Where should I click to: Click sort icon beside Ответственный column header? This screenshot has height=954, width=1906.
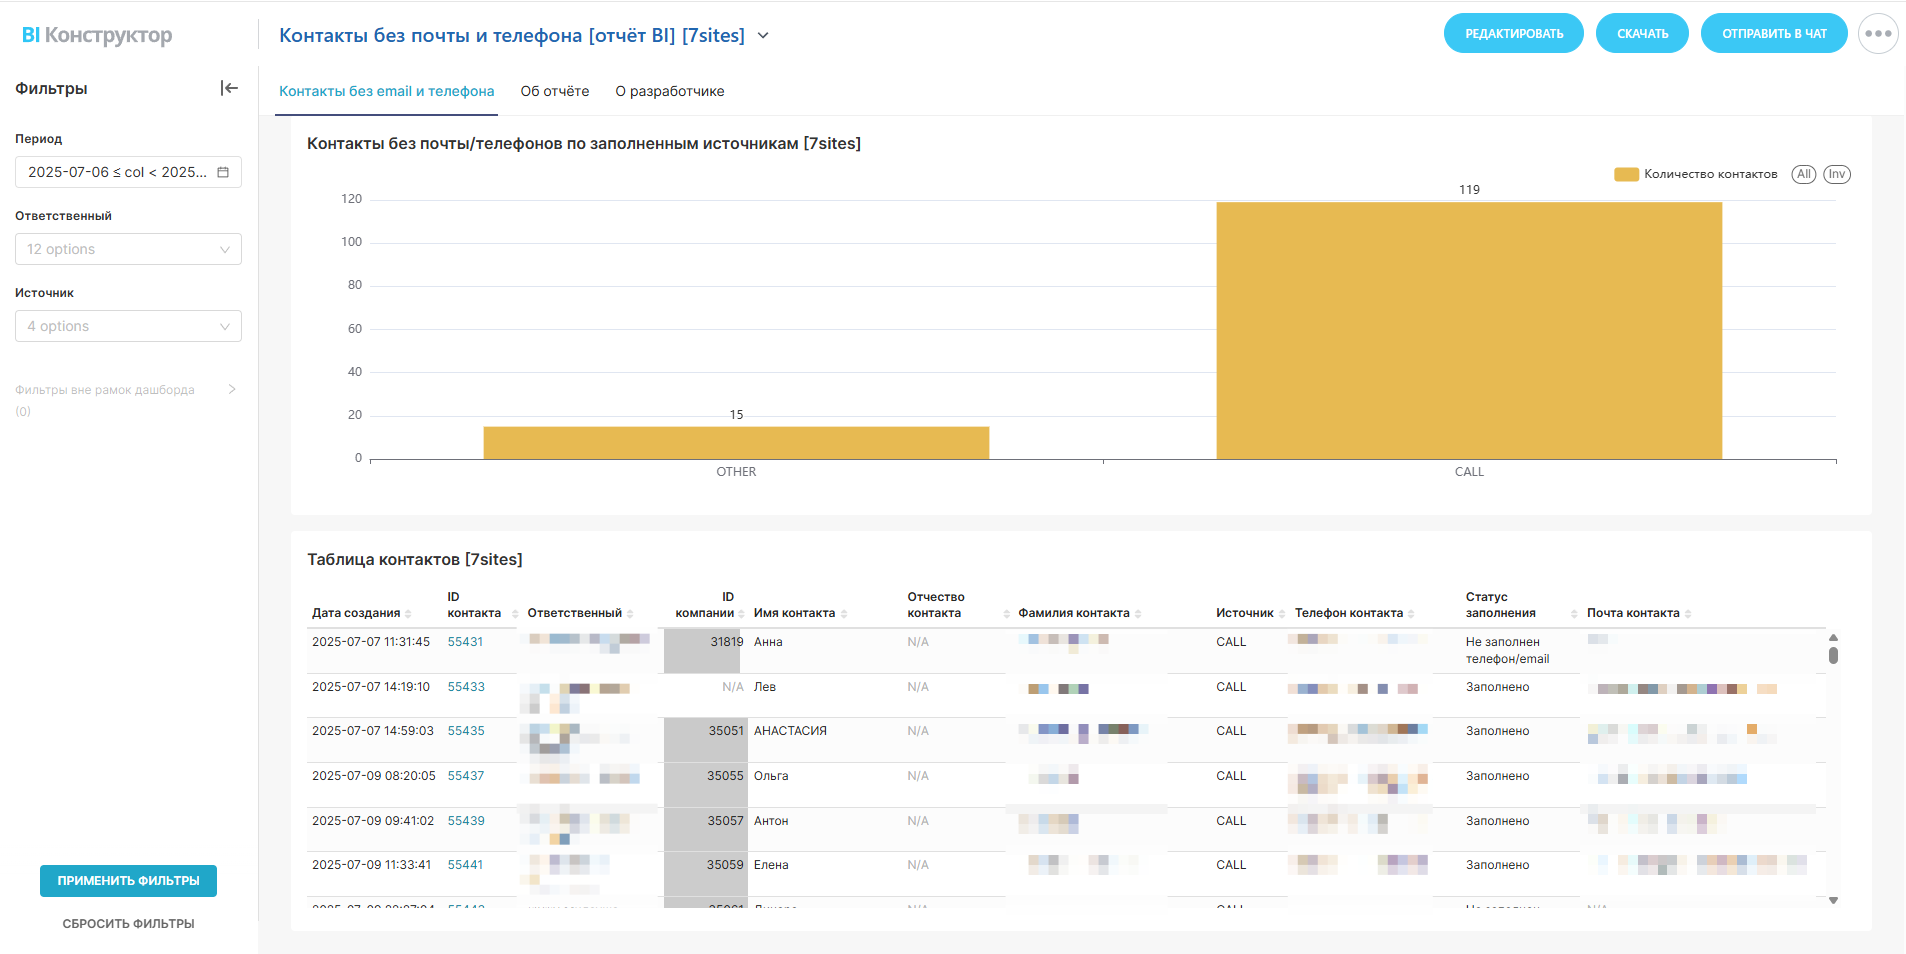pyautogui.click(x=630, y=614)
